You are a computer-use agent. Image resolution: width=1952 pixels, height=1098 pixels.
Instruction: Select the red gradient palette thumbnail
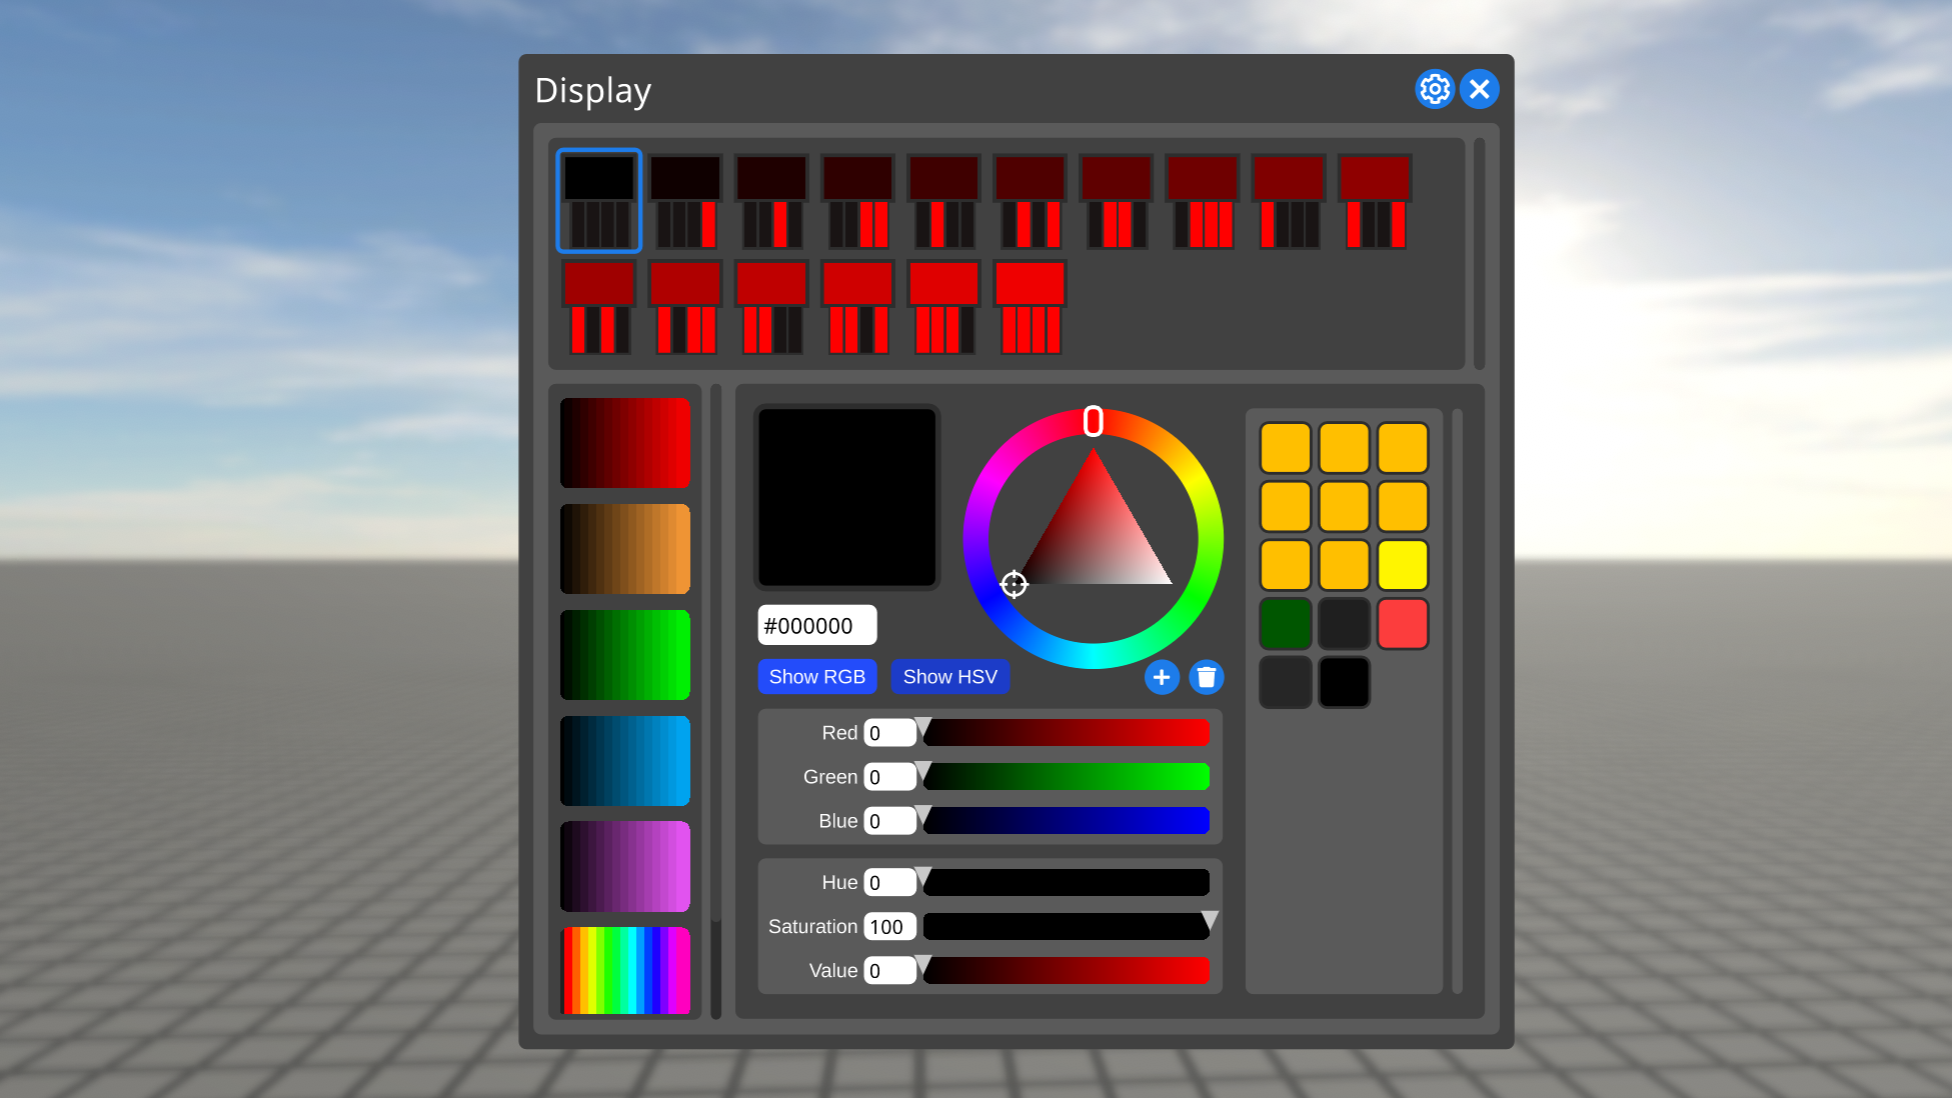coord(625,443)
